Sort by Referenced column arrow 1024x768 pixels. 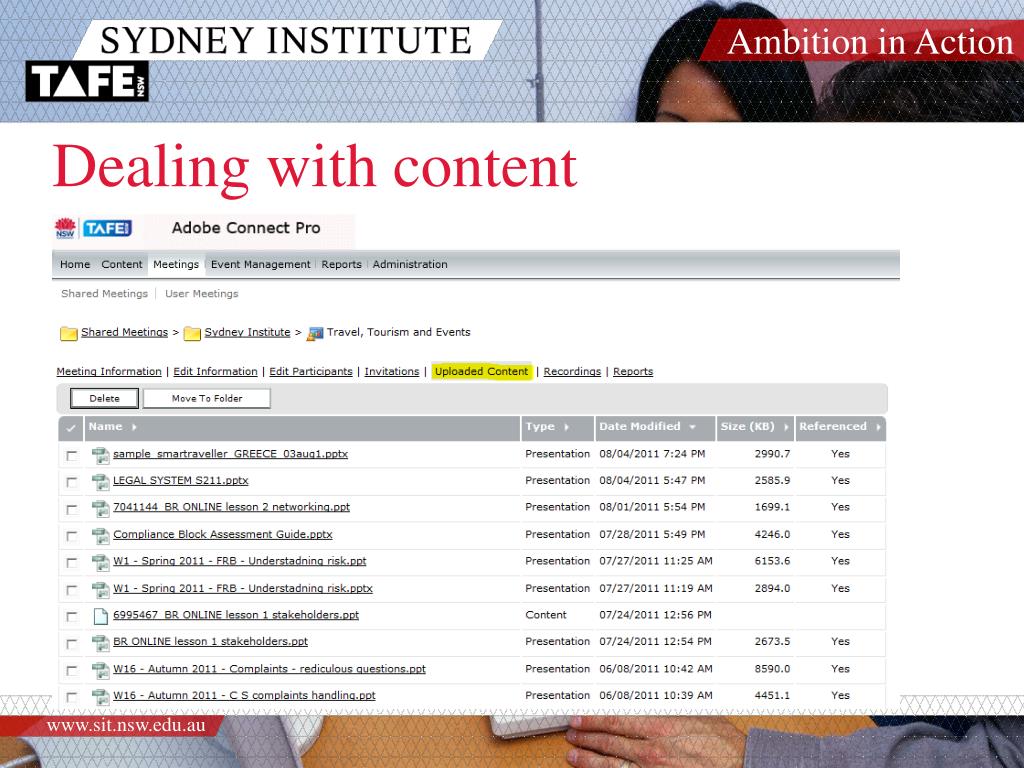[x=878, y=427]
